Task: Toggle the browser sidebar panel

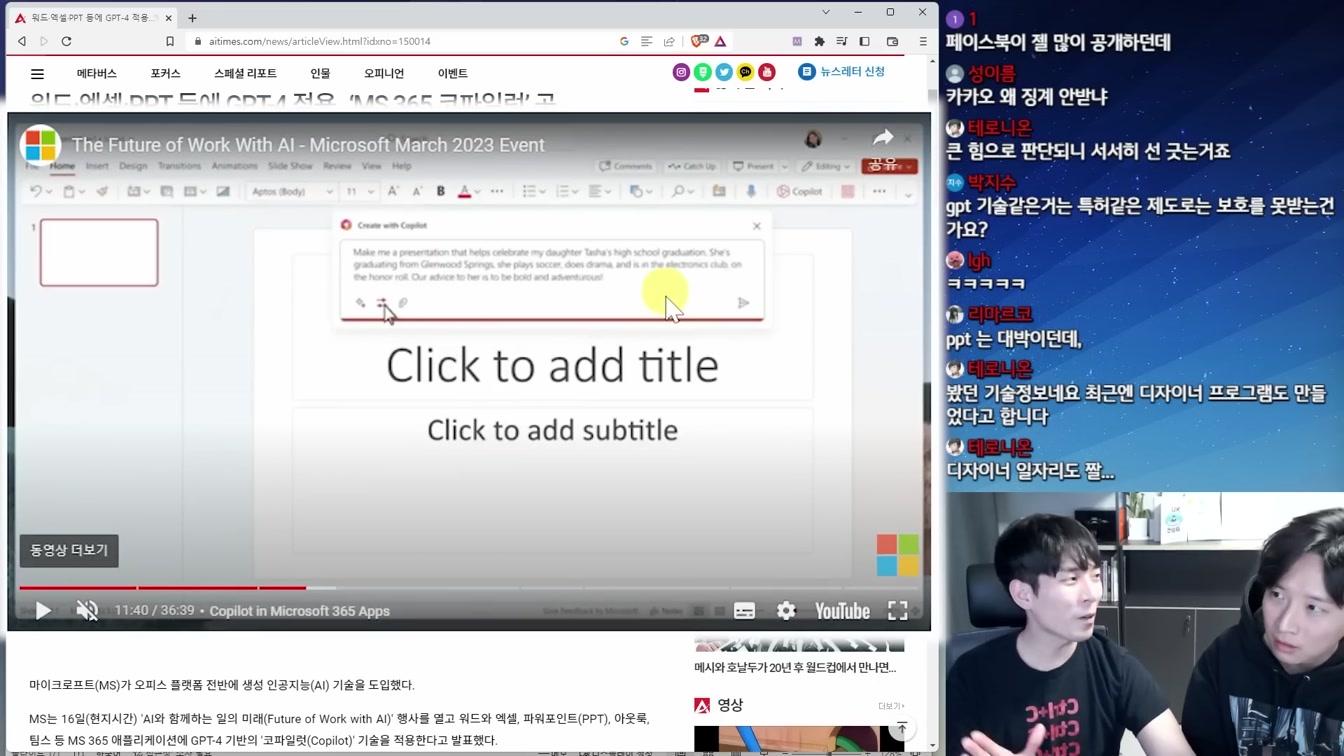Action: pos(865,41)
